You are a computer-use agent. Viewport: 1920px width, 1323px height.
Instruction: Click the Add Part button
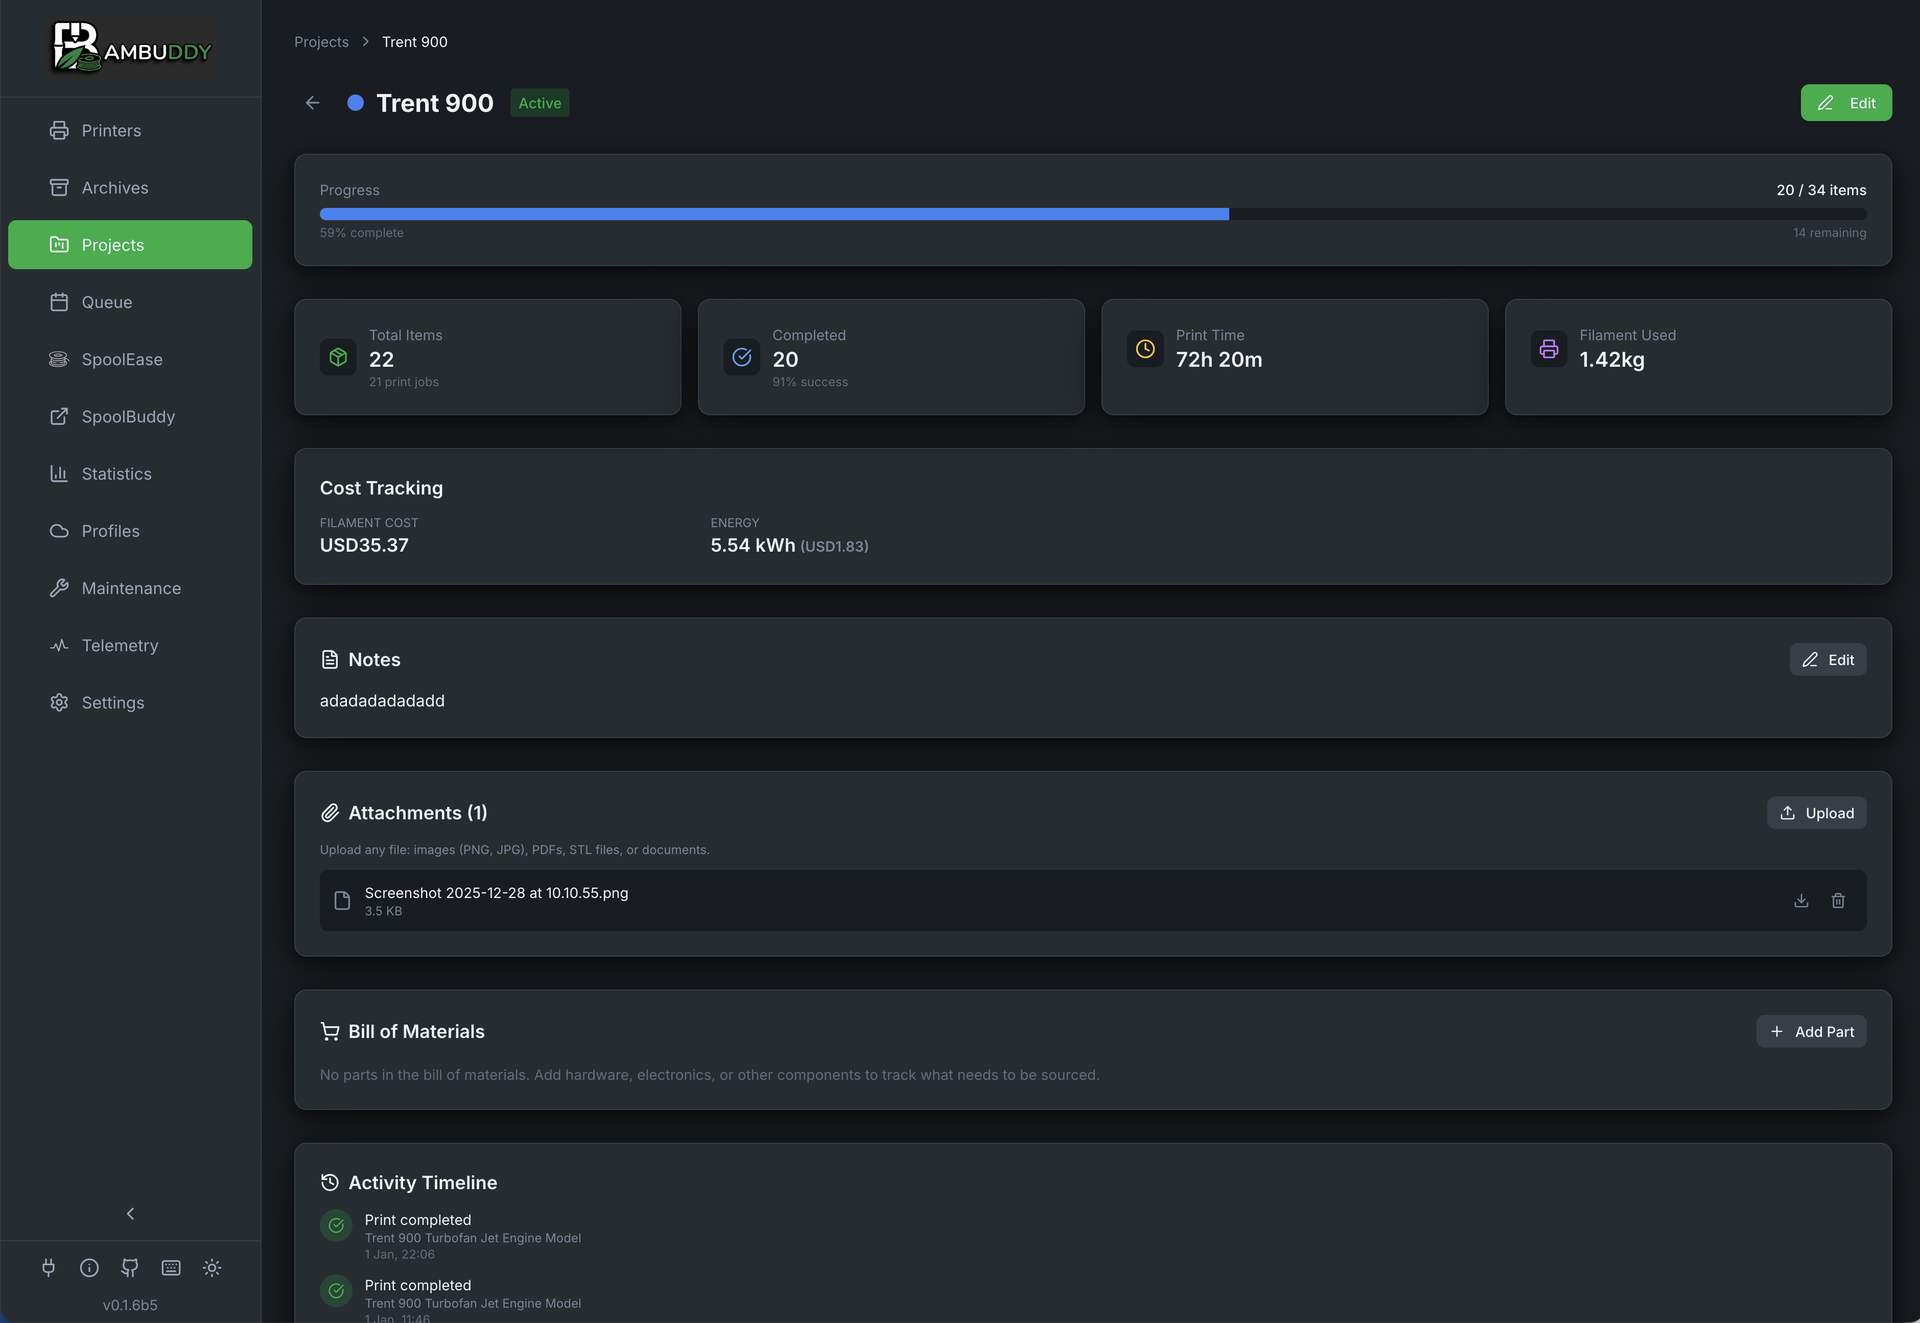pyautogui.click(x=1811, y=1031)
